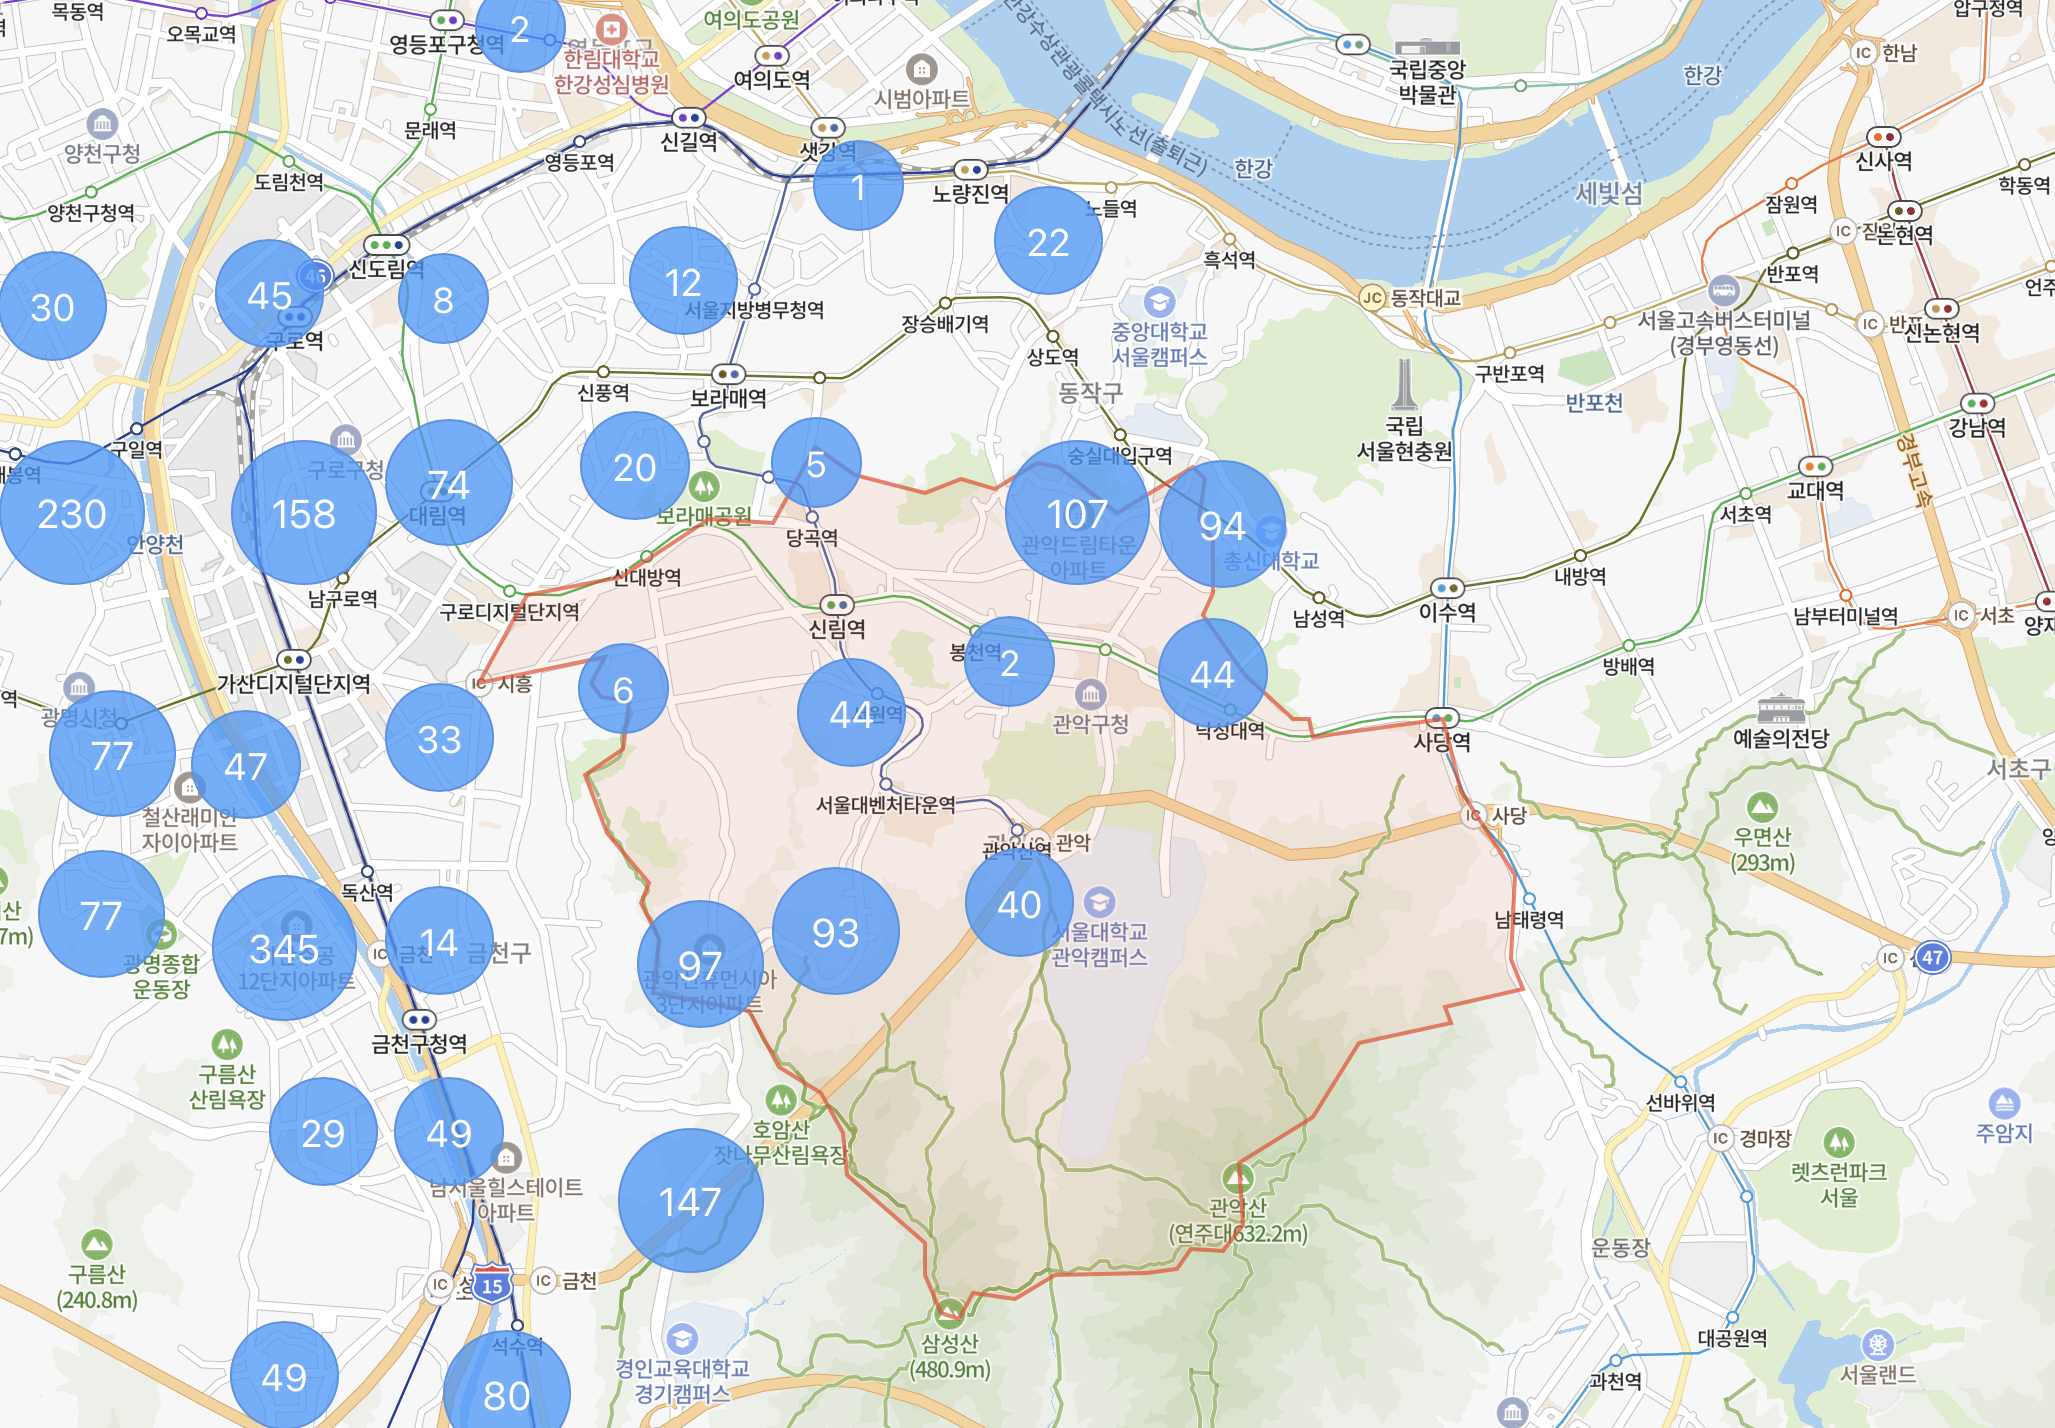Open the 40 cluster near 서울대학교
The height and width of the screenshot is (1428, 2055).
[1019, 903]
